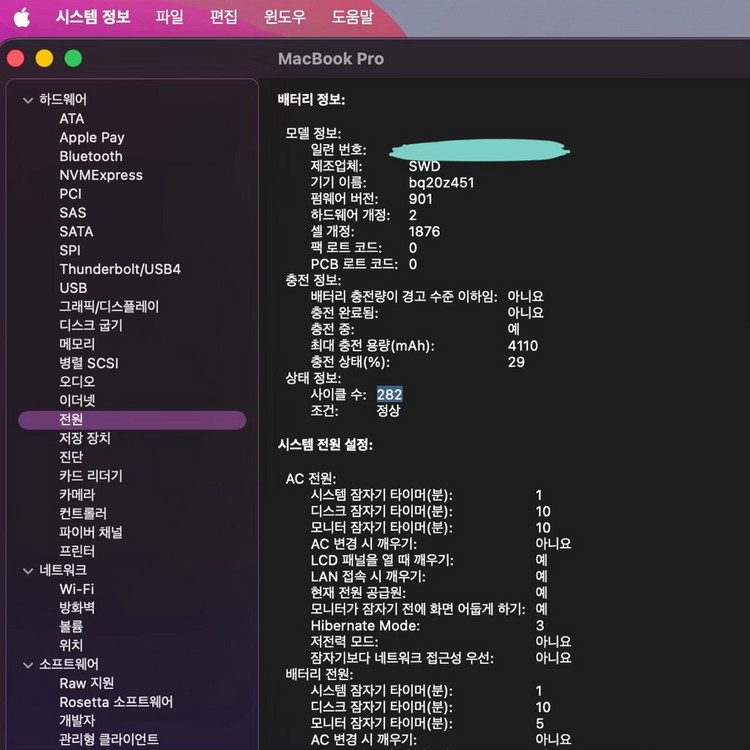
Task: Select NVMExpress in the sidebar
Action: [x=101, y=175]
